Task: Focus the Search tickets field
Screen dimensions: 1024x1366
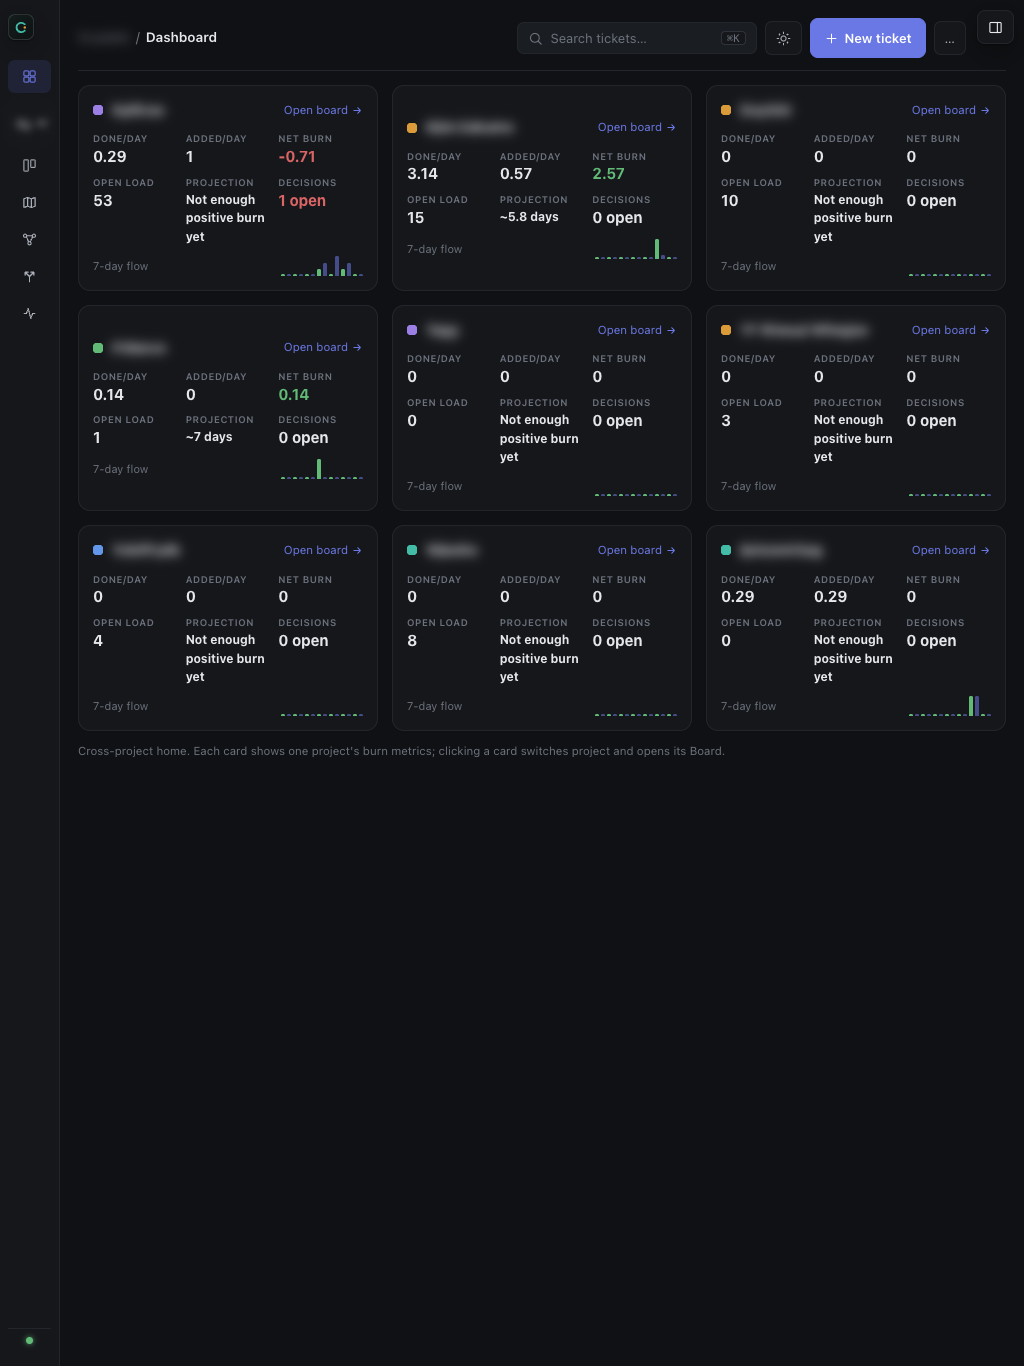Action: click(637, 38)
